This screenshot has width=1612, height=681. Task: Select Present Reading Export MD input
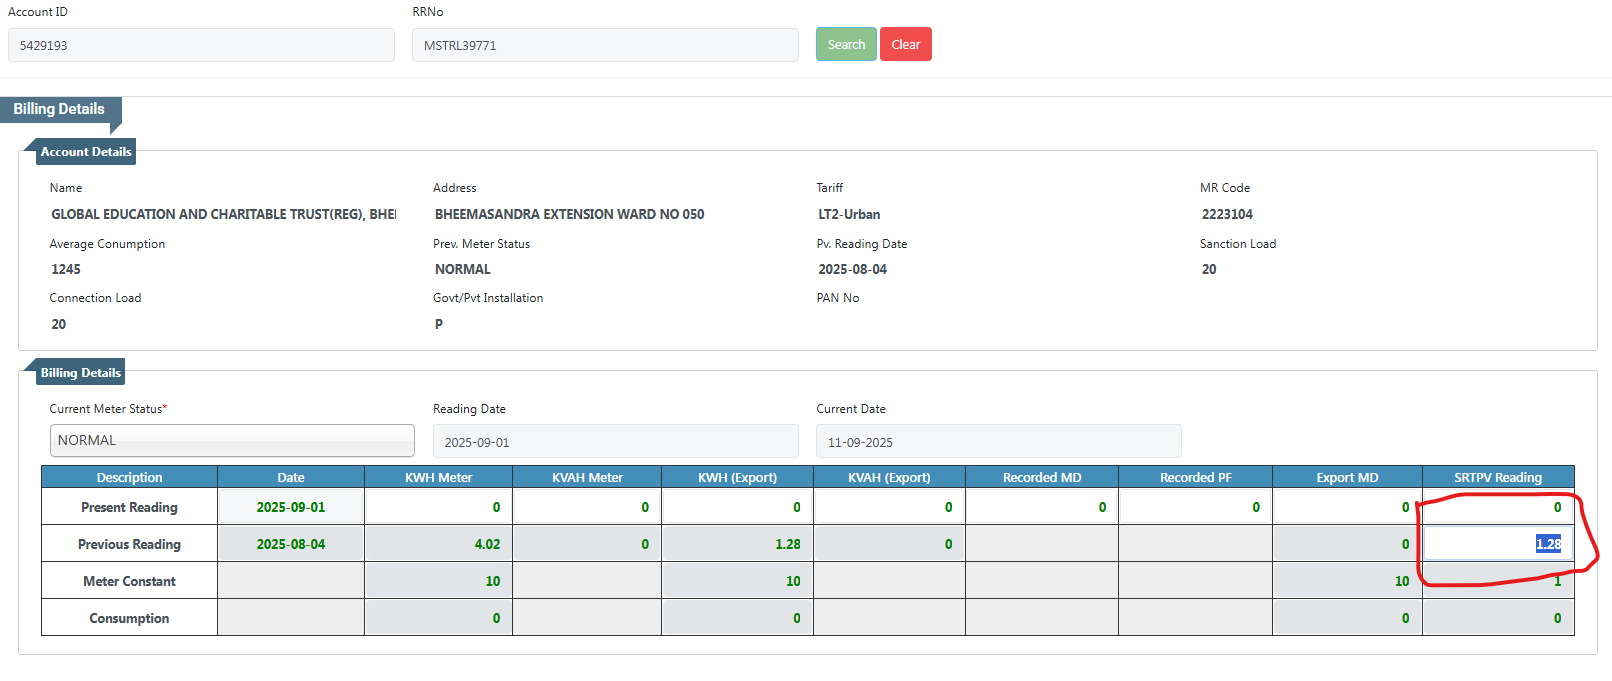[1346, 507]
